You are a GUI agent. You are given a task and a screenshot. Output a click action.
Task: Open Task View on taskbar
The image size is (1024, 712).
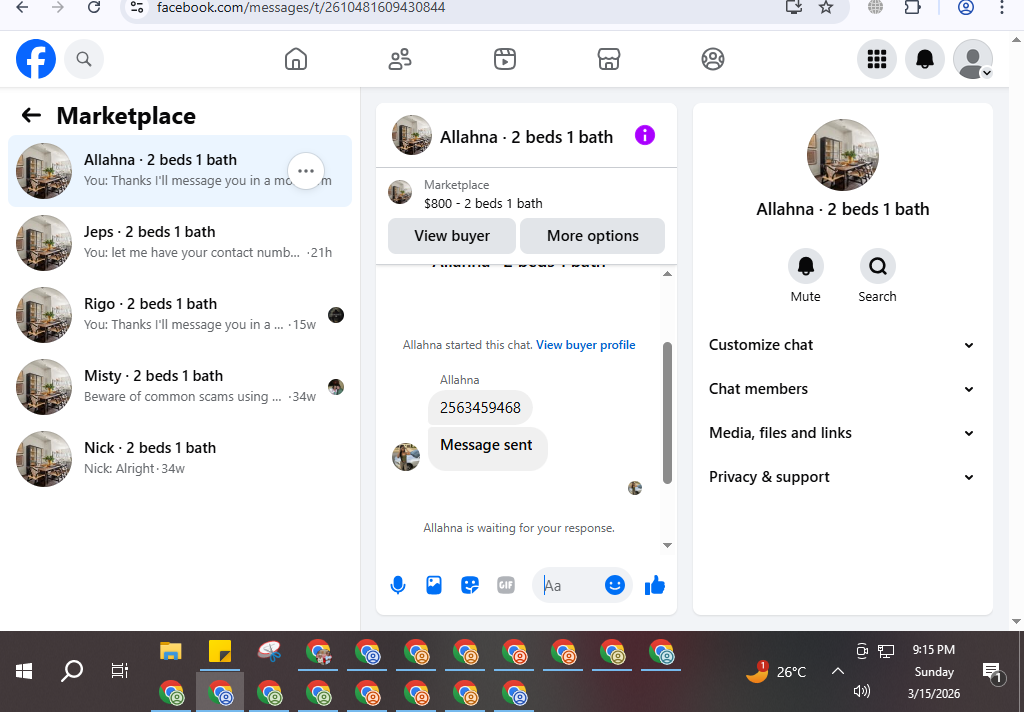click(120, 671)
